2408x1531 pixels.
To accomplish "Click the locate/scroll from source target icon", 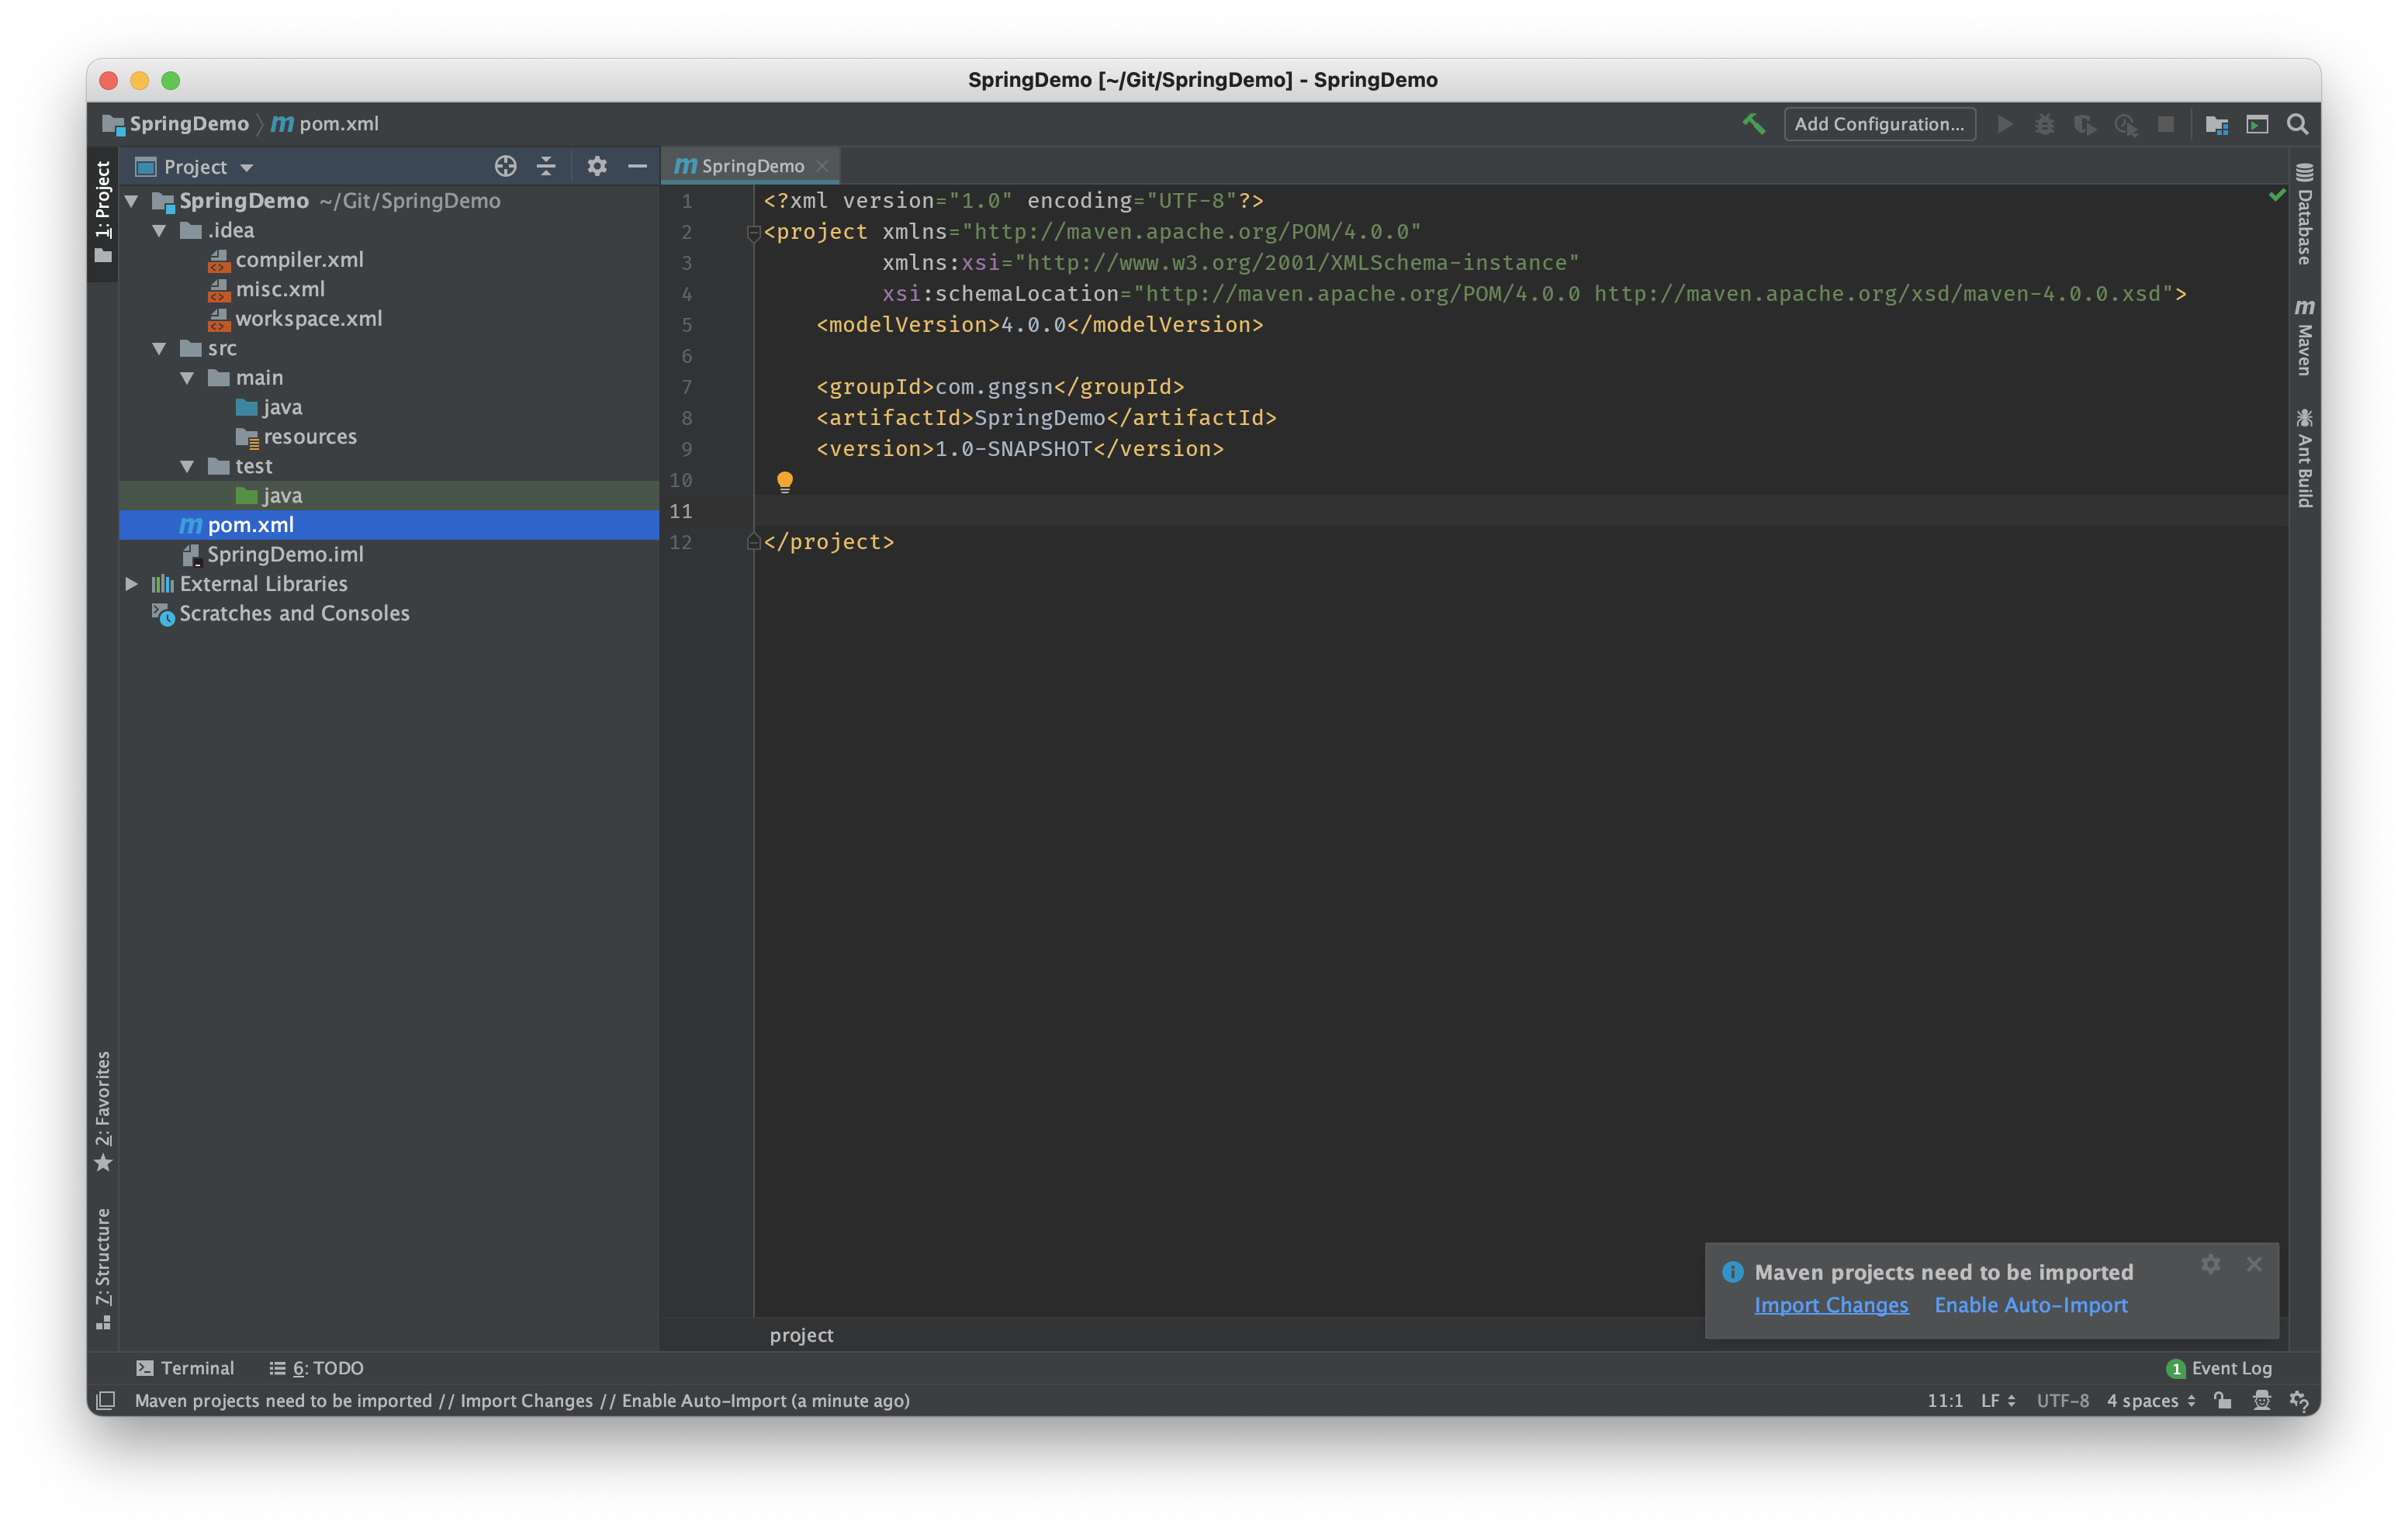I will tap(506, 166).
